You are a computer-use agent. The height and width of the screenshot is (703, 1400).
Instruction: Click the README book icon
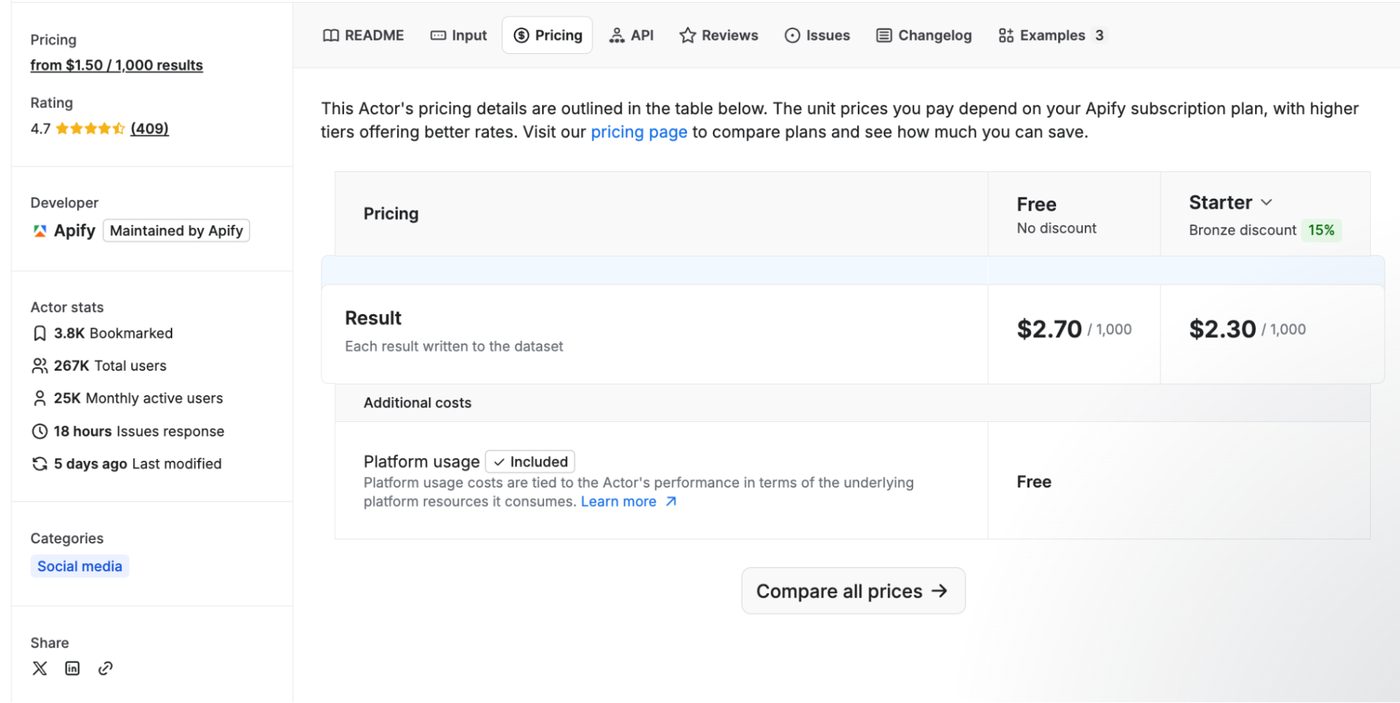coord(331,35)
